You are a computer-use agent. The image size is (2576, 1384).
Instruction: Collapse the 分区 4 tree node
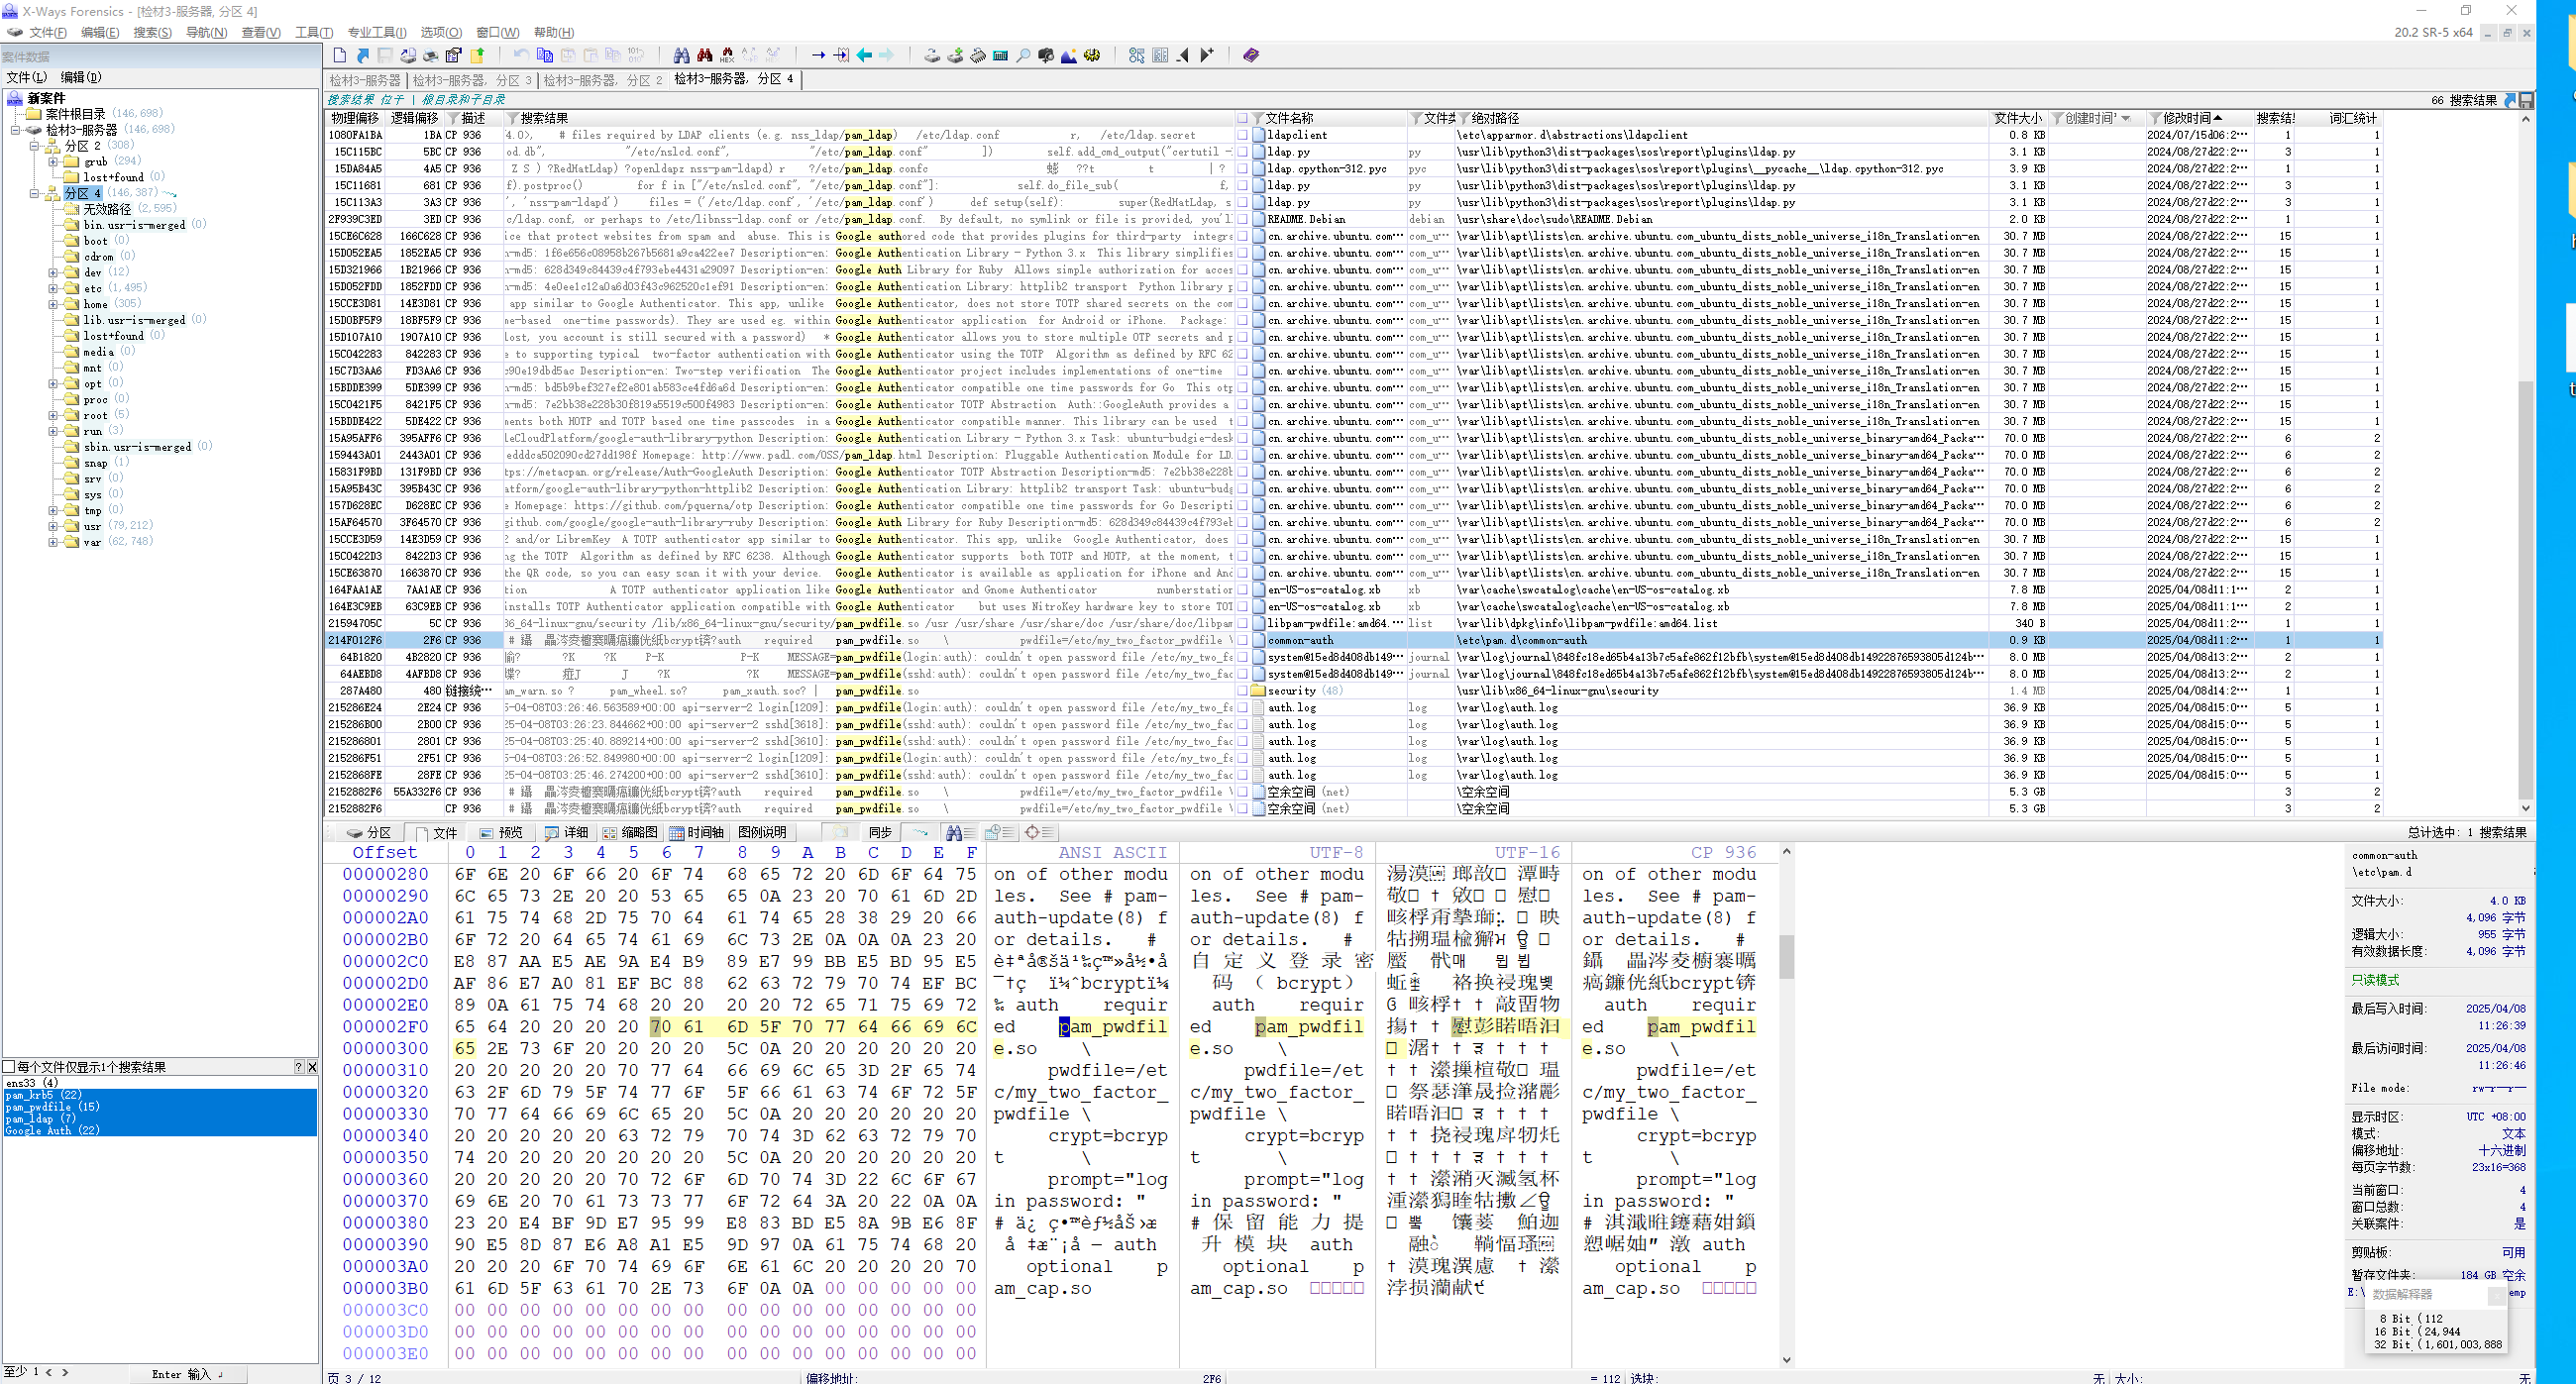[x=34, y=193]
